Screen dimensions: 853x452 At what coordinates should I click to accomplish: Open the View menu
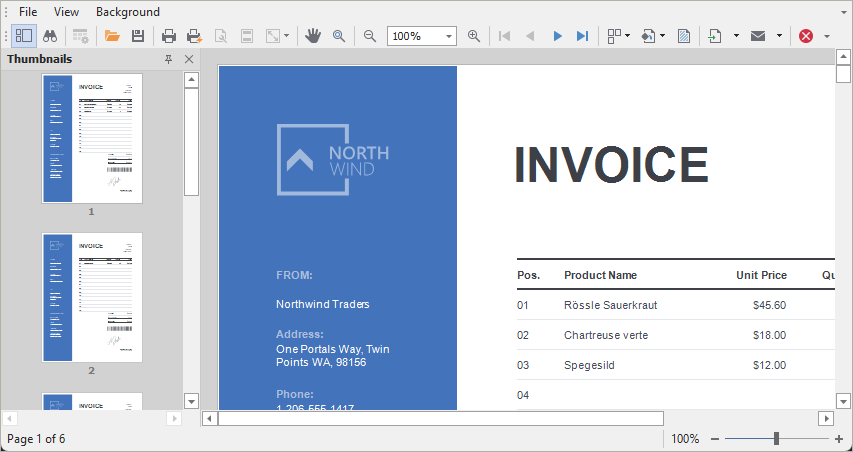coord(66,11)
